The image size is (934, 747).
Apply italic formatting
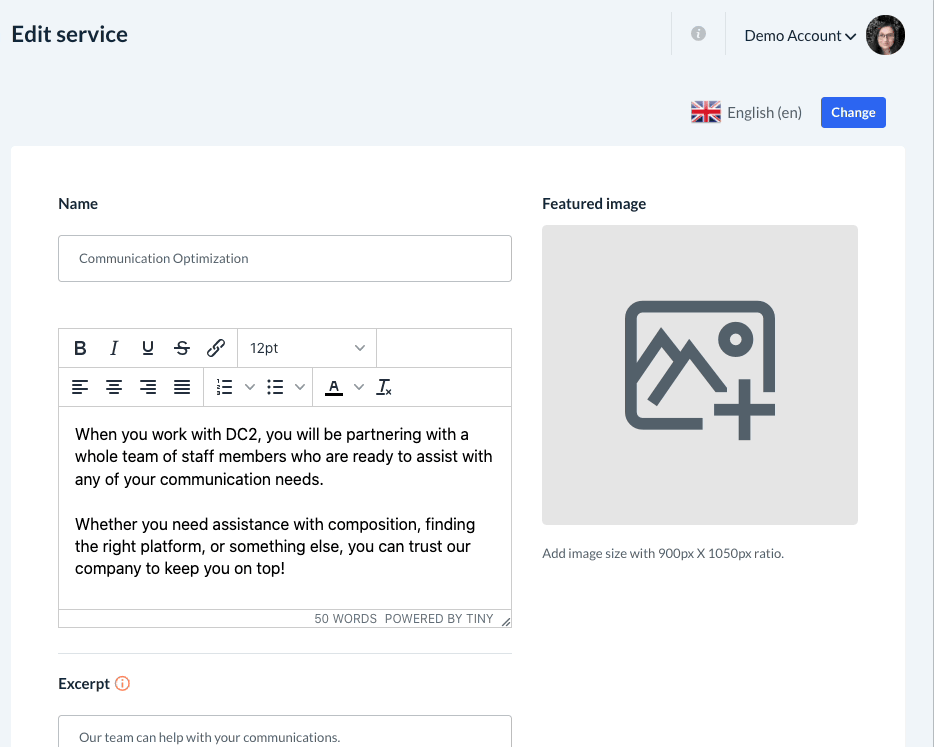pos(114,348)
